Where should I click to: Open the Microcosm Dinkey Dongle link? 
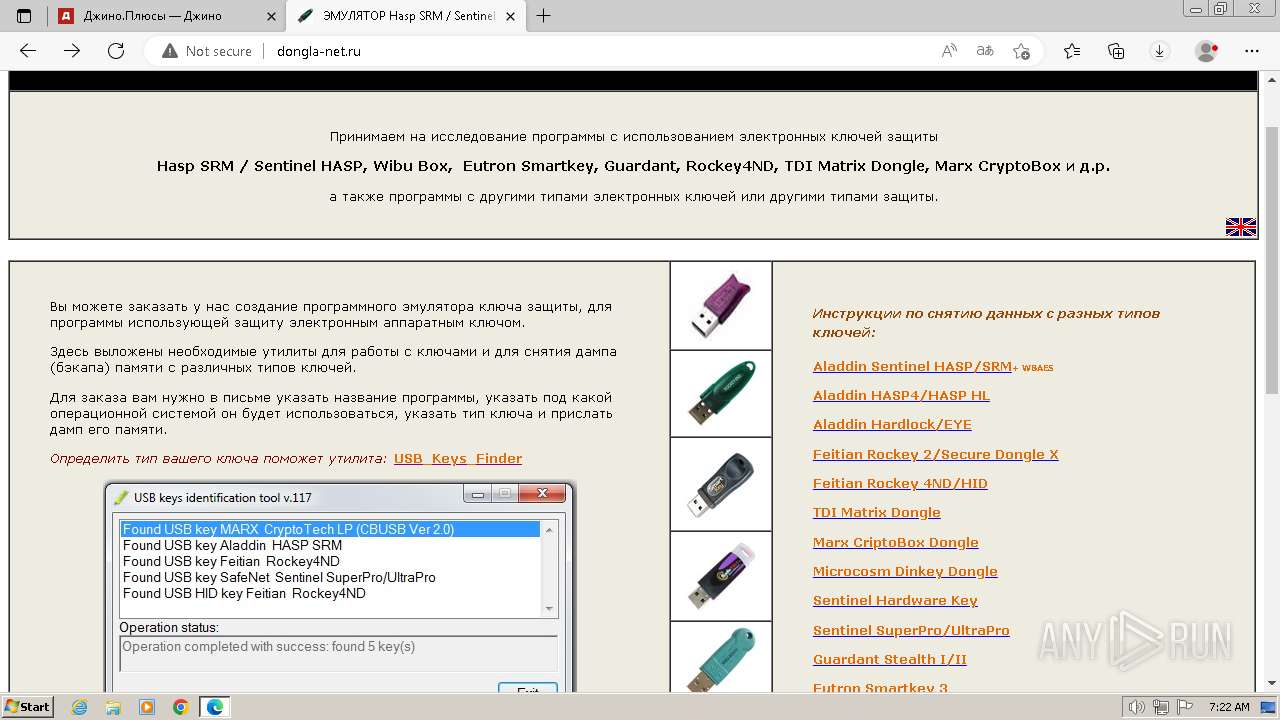pos(905,571)
